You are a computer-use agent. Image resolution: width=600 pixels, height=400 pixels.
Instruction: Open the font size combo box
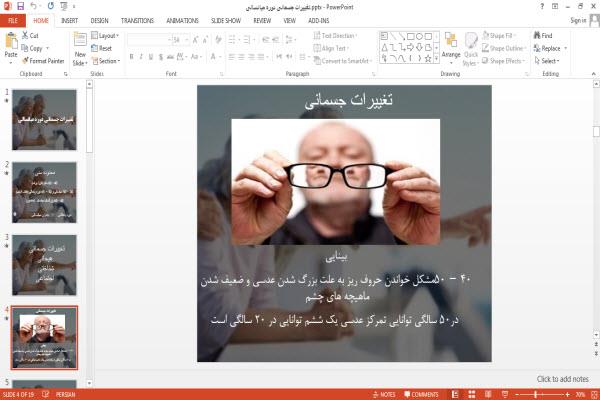coord(181,39)
